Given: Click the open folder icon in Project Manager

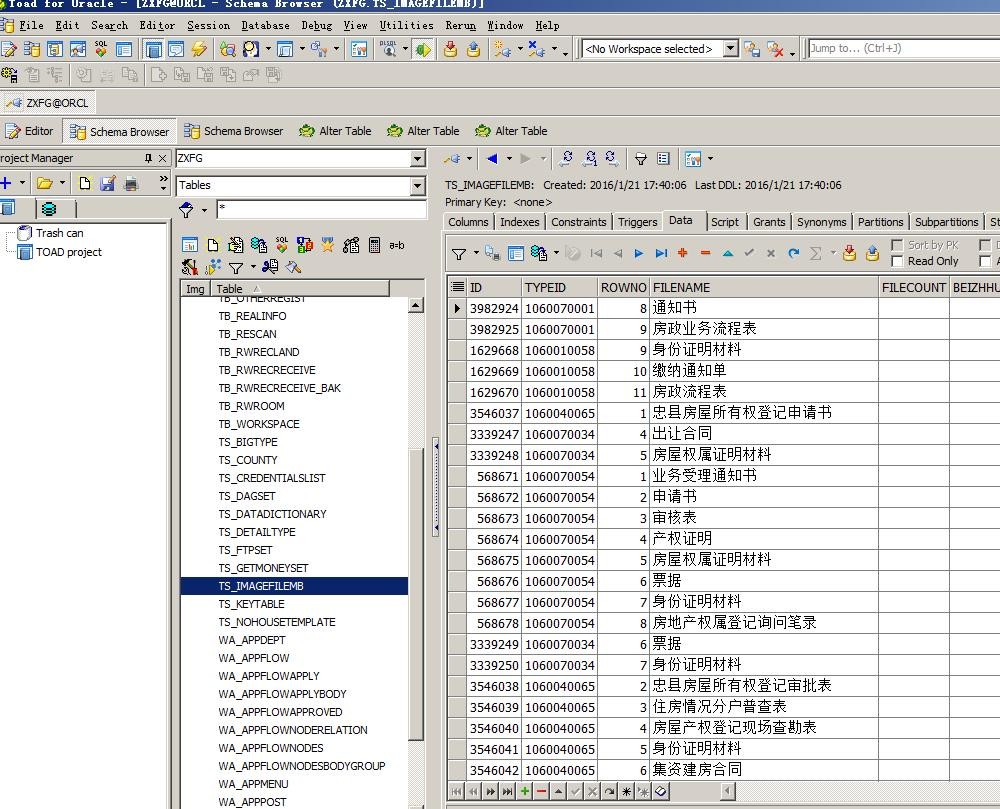Looking at the screenshot, I should (44, 184).
